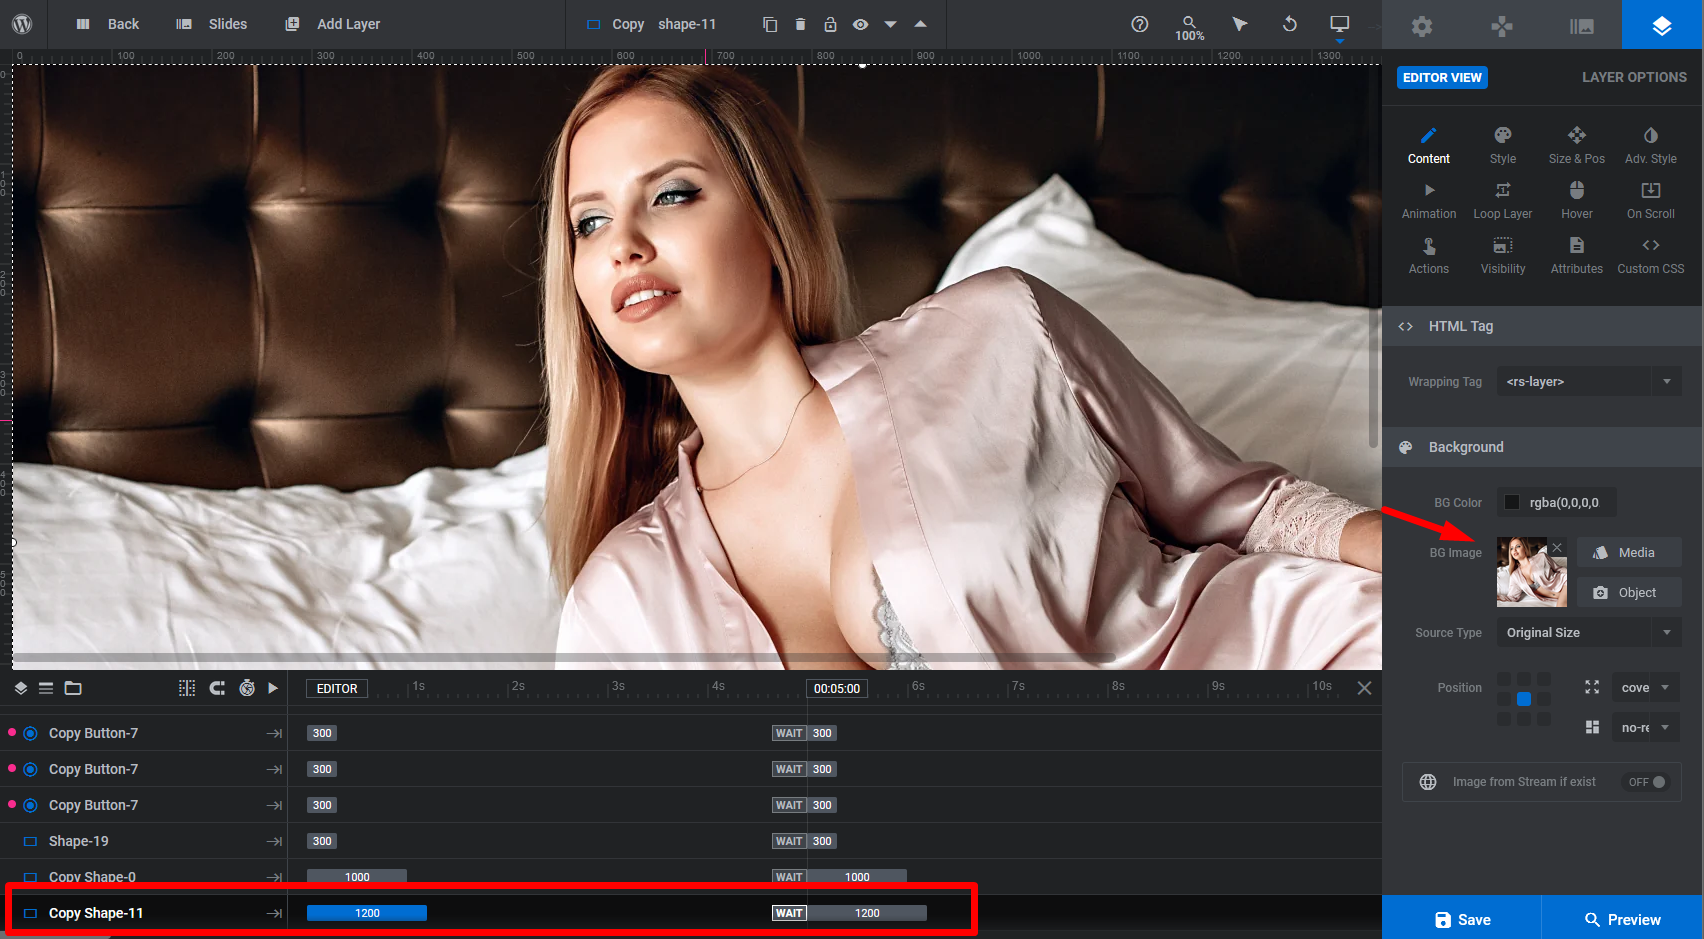Open the On Scroll section
The image size is (1704, 939).
tap(1651, 201)
